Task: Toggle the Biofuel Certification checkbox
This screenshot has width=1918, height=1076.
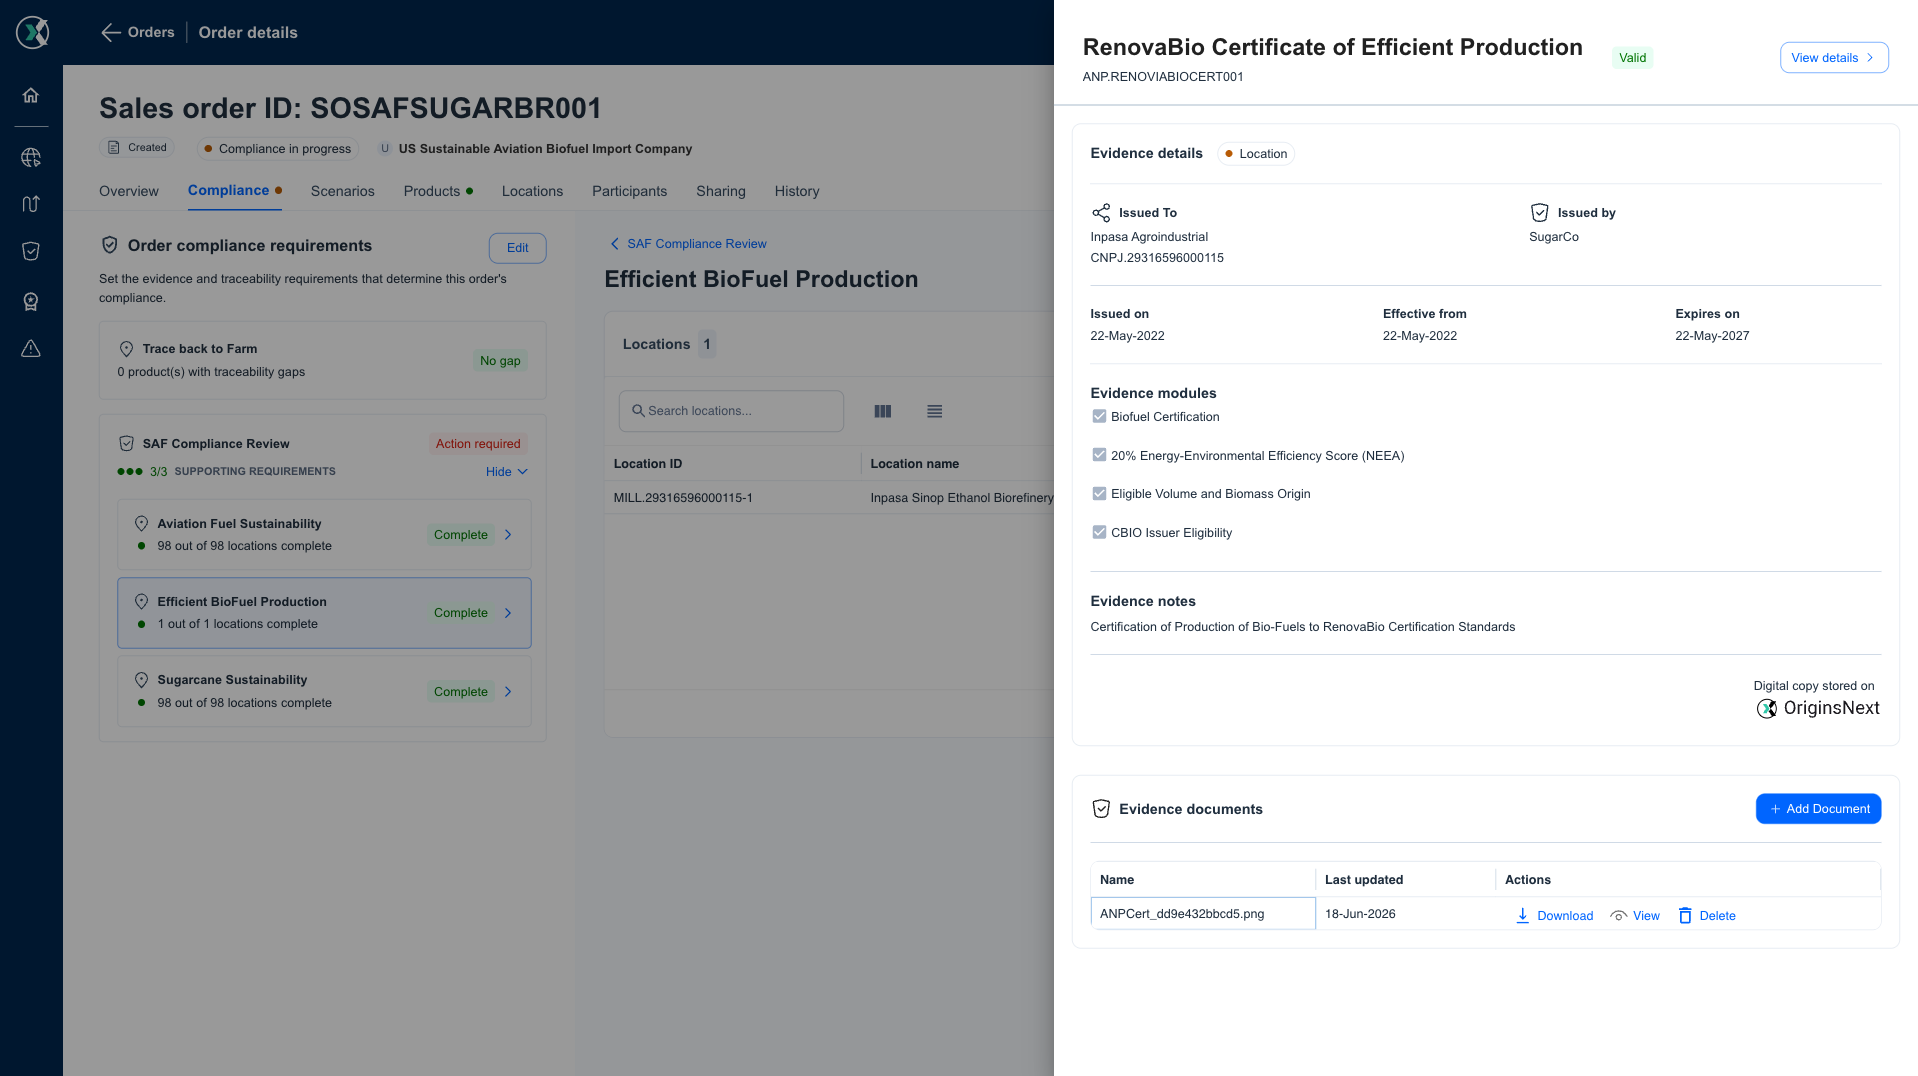Action: [1099, 417]
